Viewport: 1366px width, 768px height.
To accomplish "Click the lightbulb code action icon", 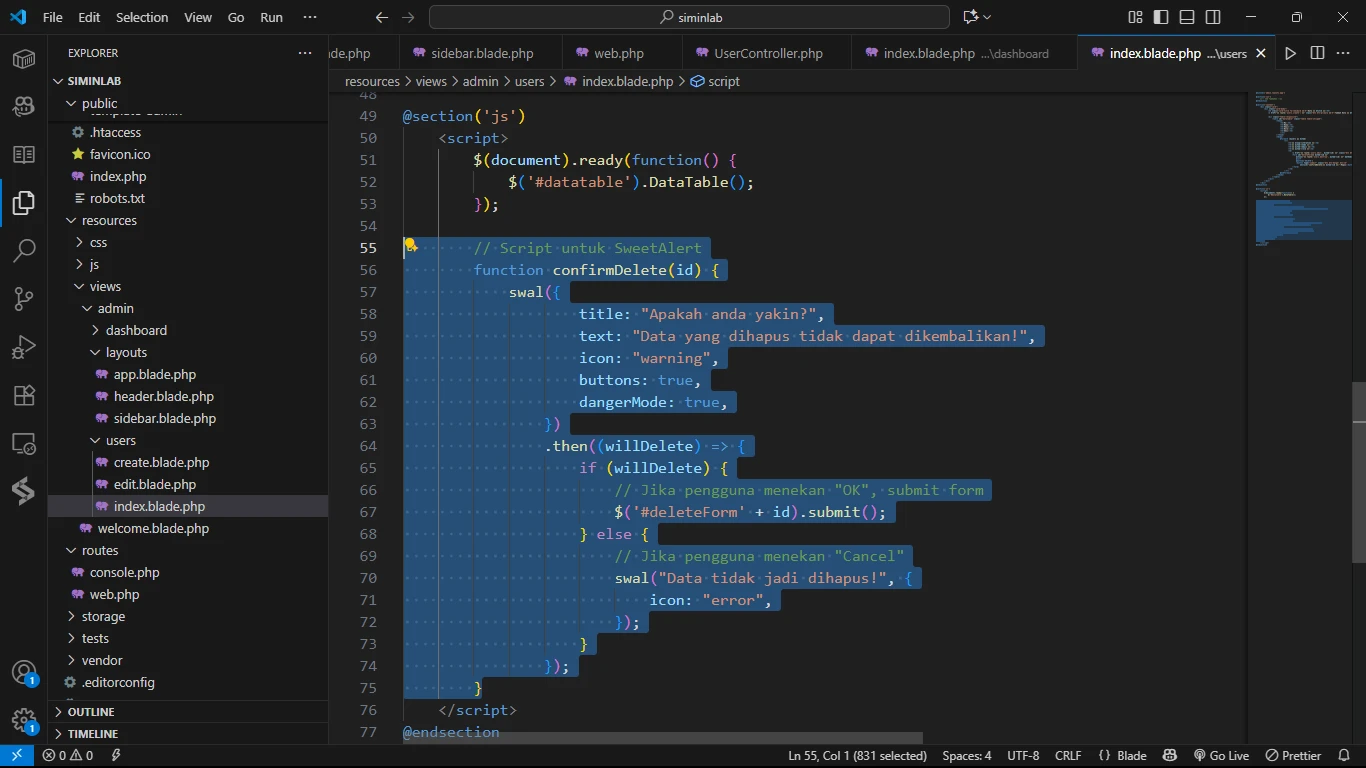I will tap(410, 246).
